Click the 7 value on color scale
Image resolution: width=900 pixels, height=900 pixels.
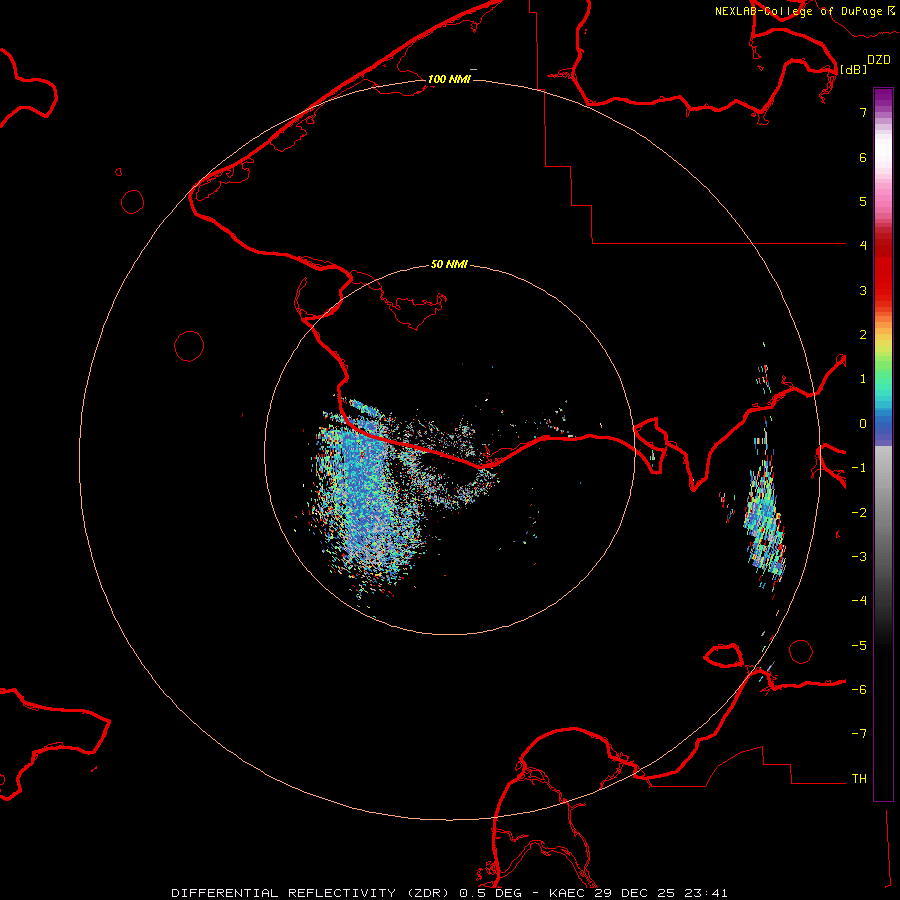click(863, 113)
